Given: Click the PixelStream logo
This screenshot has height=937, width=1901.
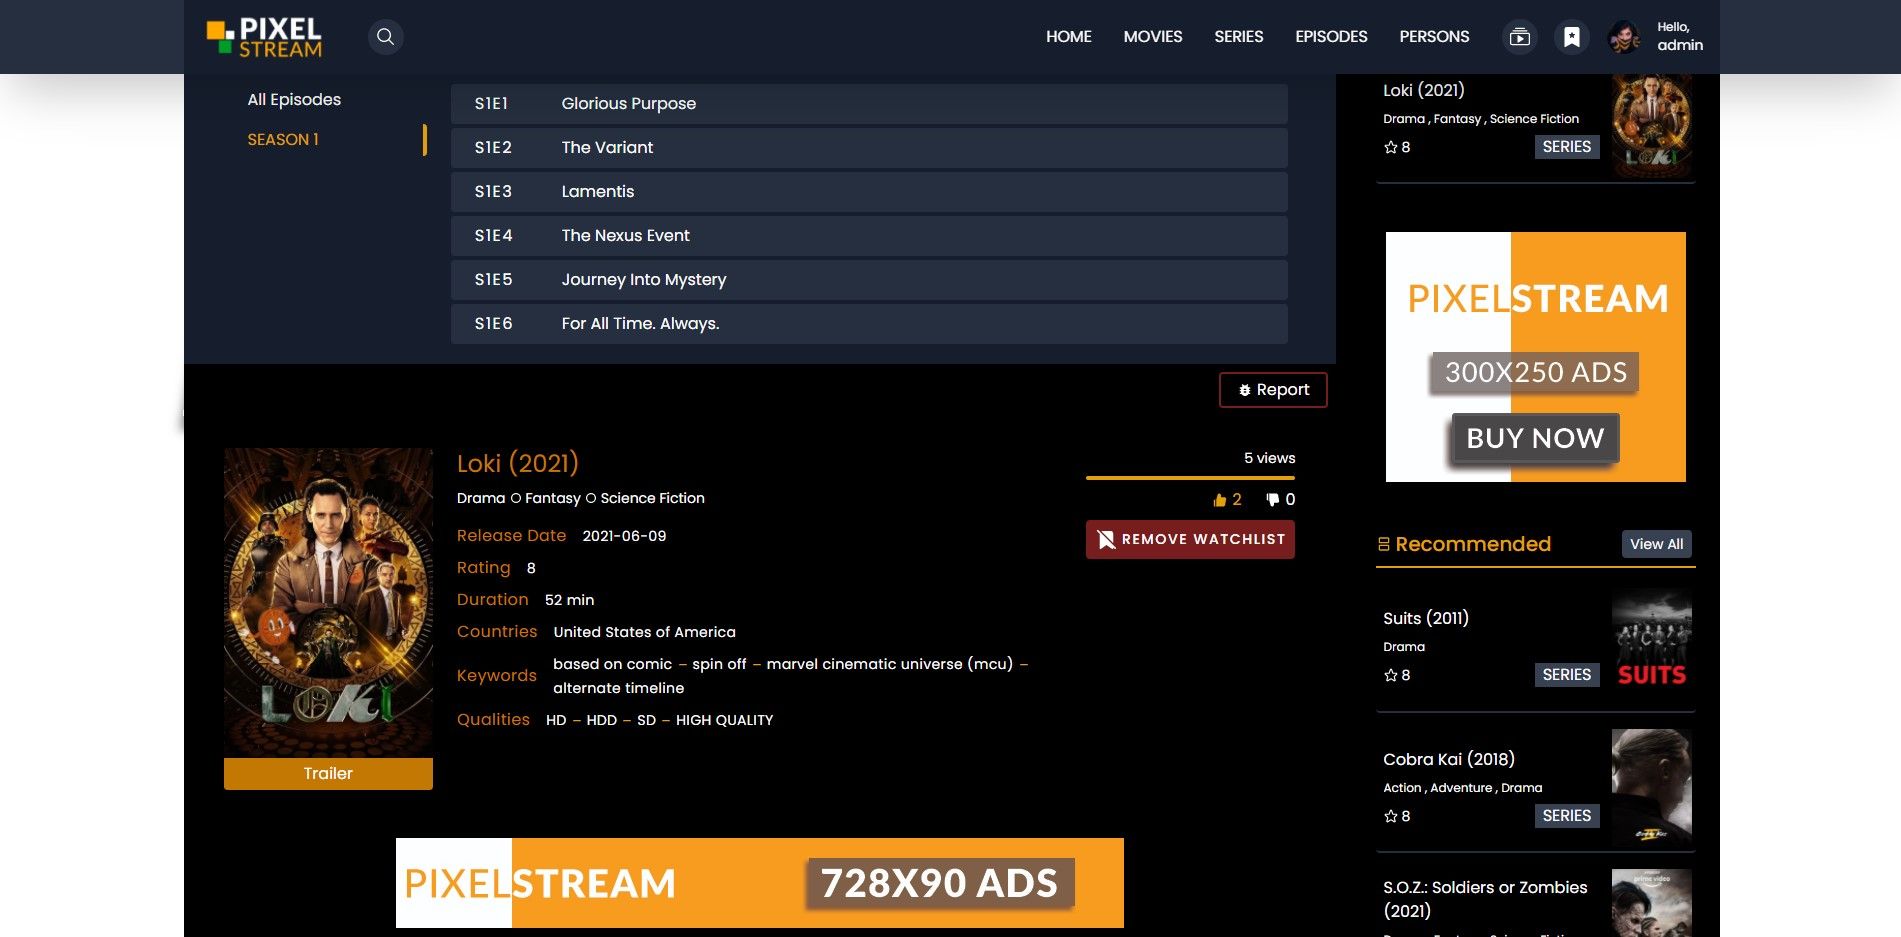Looking at the screenshot, I should [264, 37].
